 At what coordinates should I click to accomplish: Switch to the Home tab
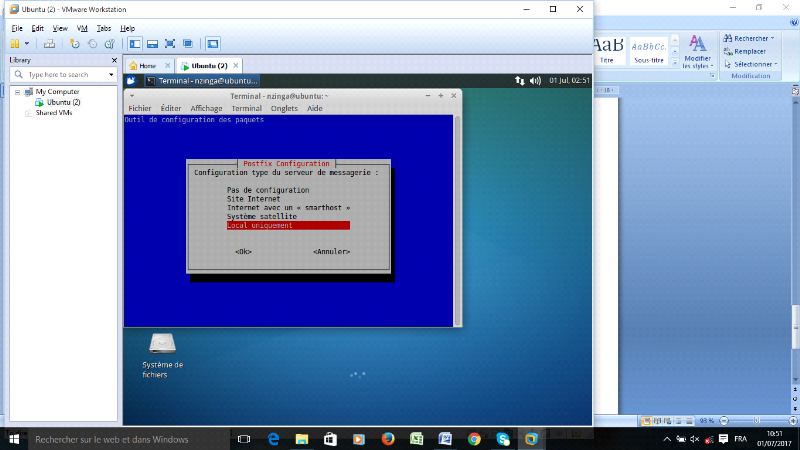[147, 66]
